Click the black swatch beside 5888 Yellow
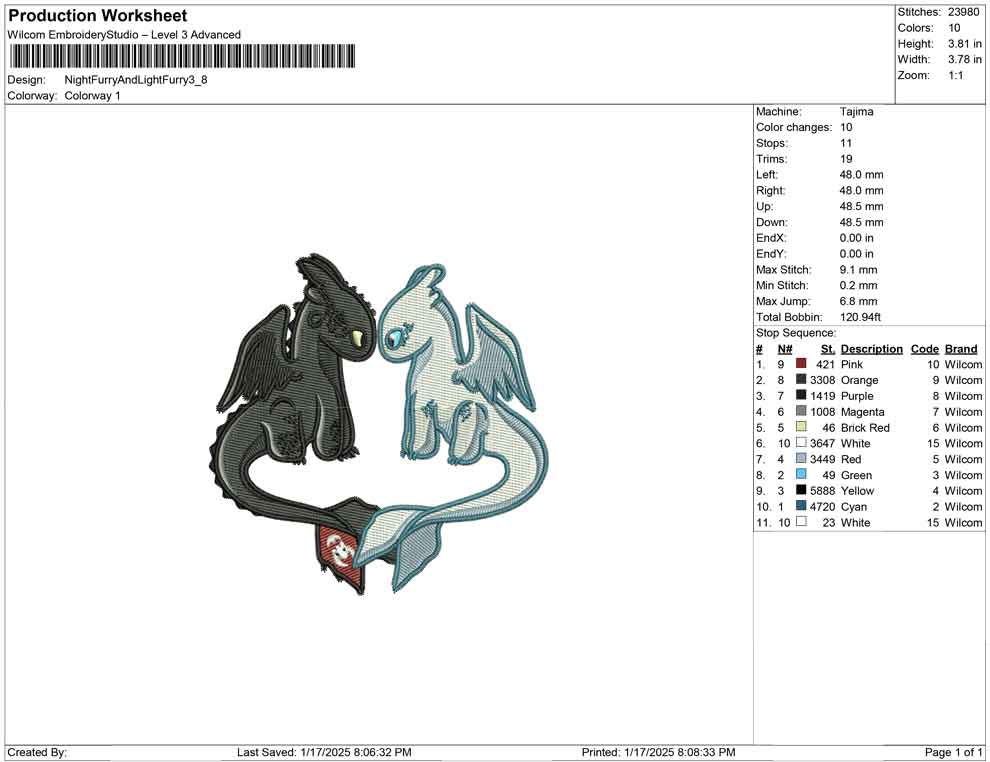This screenshot has height=762, width=990. point(801,490)
